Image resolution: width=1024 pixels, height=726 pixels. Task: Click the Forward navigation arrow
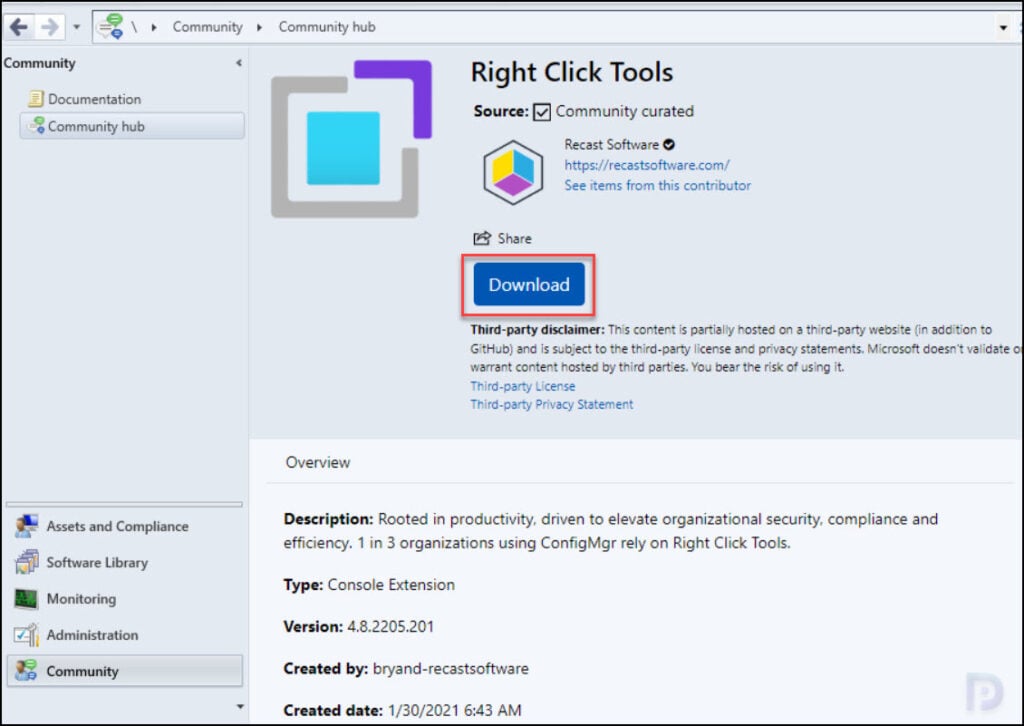pos(50,27)
